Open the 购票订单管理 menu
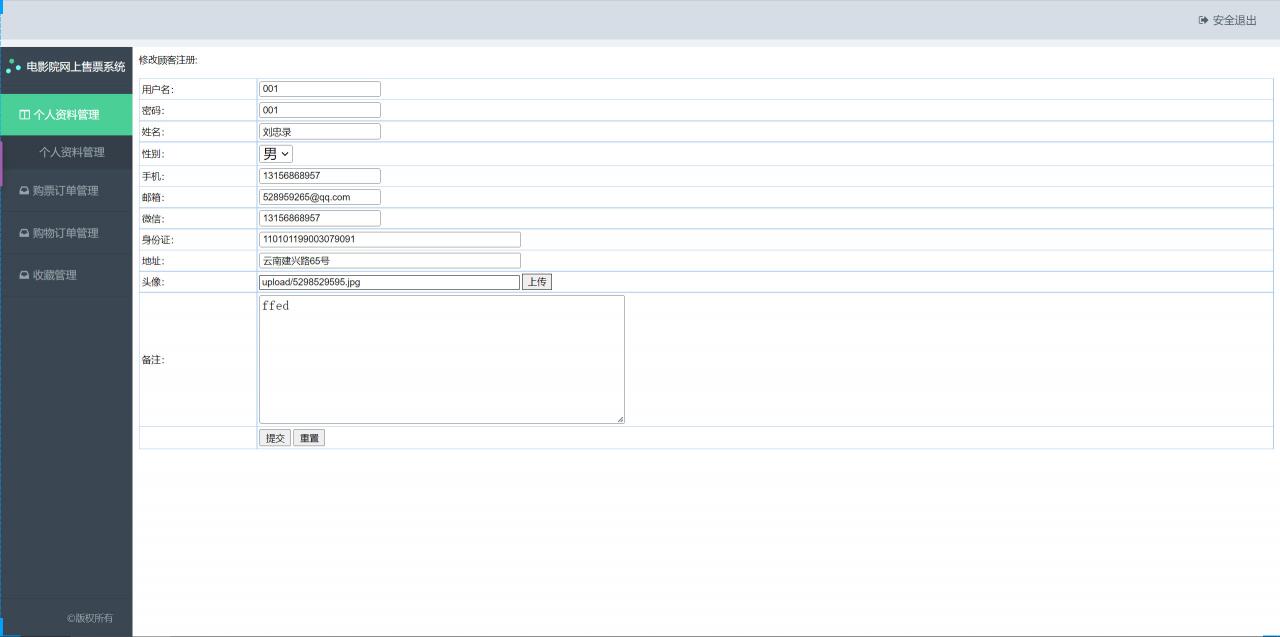This screenshot has width=1280, height=637. click(x=66, y=191)
